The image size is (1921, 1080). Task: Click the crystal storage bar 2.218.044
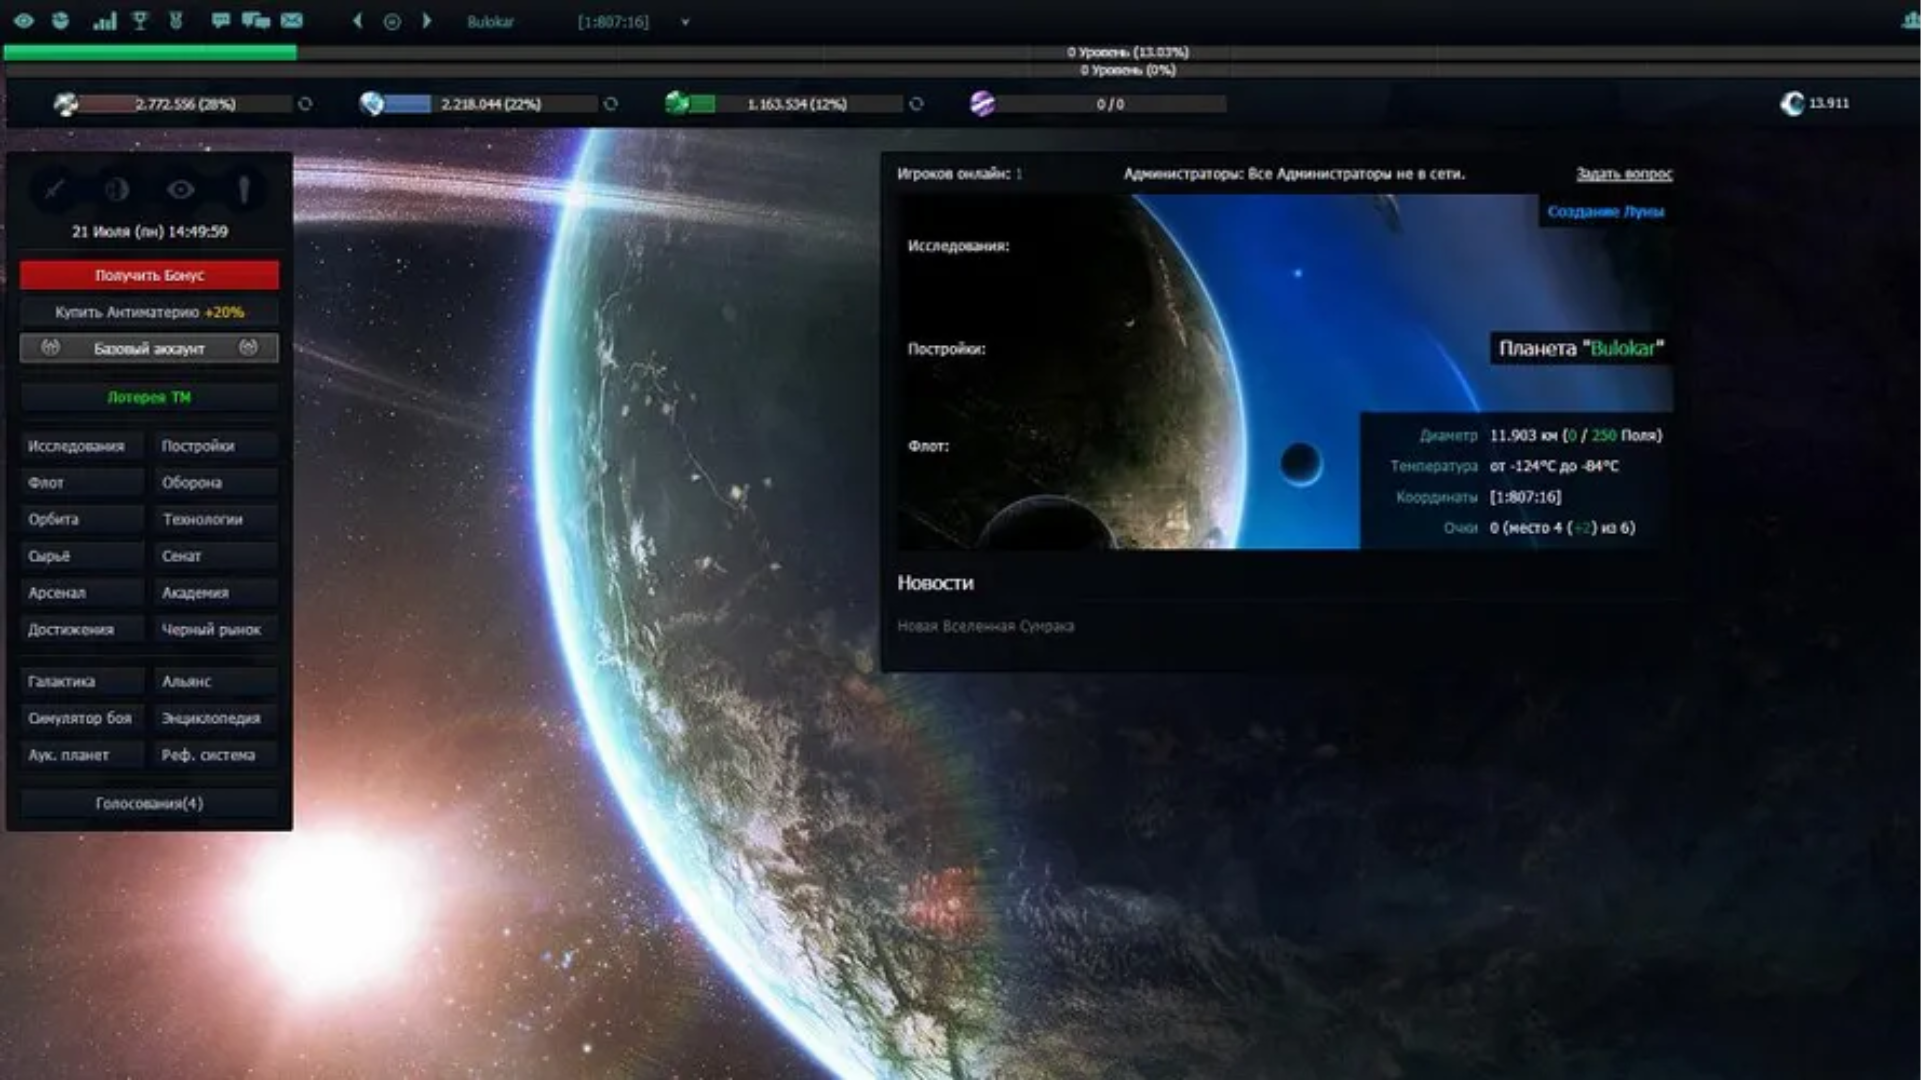[x=491, y=104]
